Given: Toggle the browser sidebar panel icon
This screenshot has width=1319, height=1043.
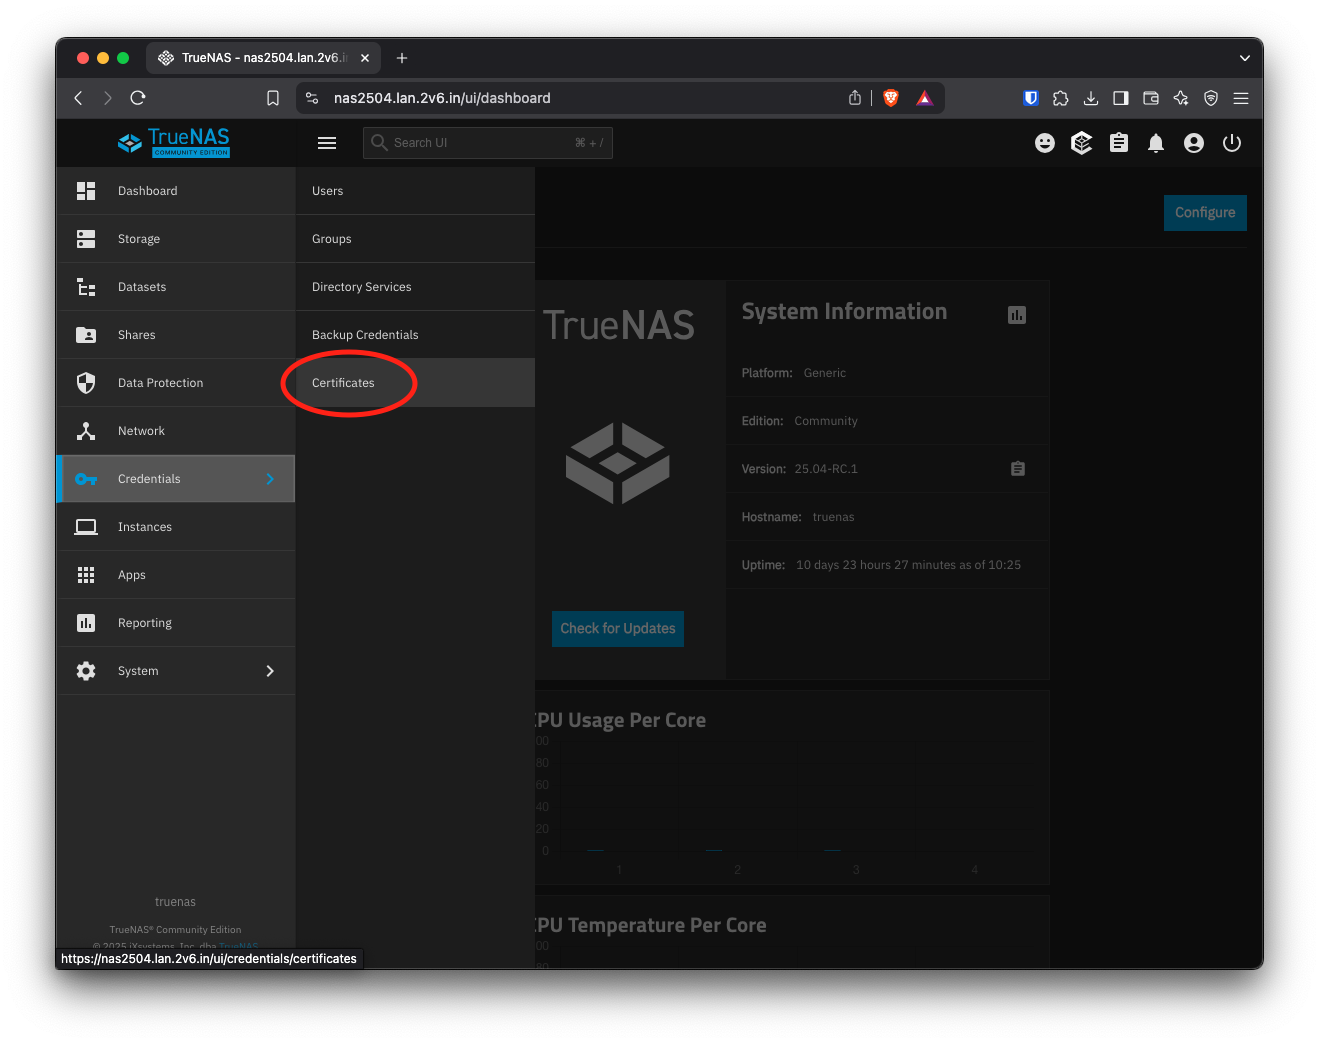Looking at the screenshot, I should click(1121, 98).
